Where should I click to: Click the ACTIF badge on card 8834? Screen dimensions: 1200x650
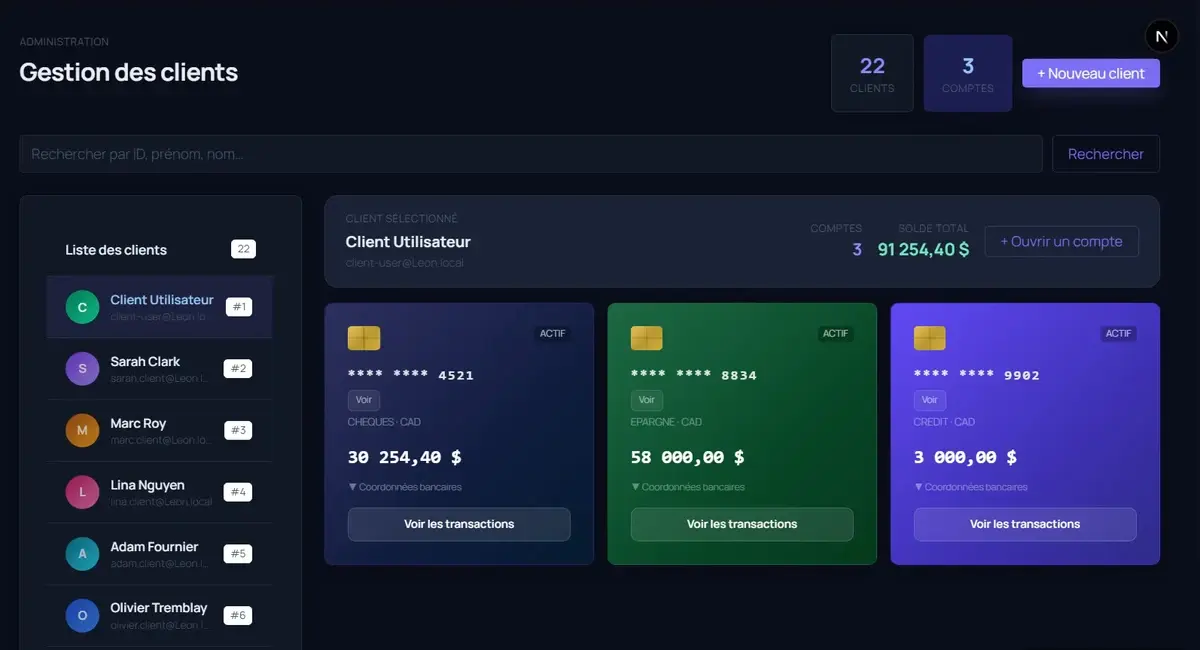[836, 333]
